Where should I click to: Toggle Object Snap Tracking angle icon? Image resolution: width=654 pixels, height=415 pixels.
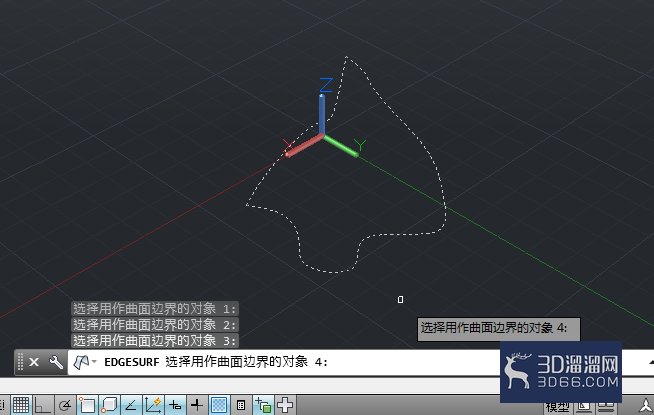pyautogui.click(x=131, y=405)
